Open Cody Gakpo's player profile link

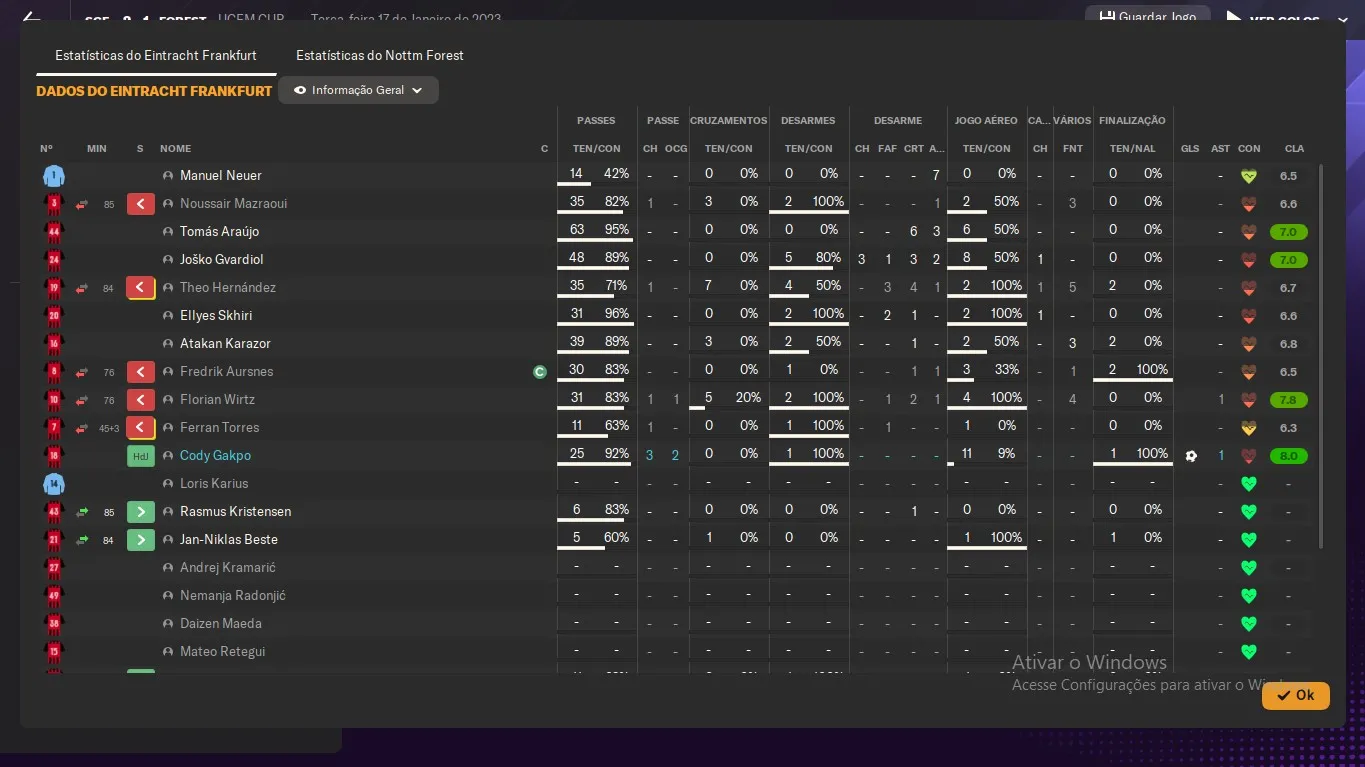(x=215, y=456)
